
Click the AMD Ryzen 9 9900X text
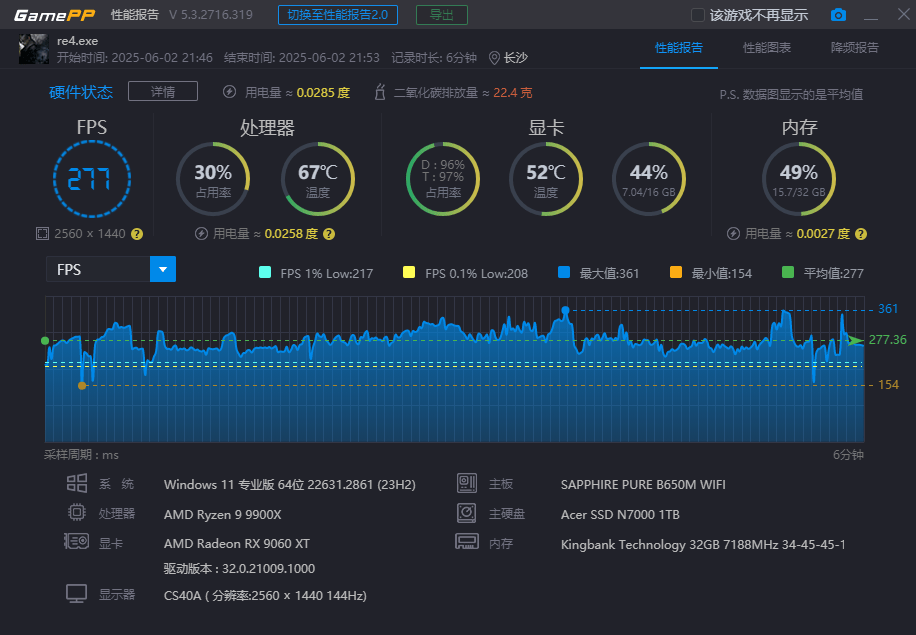click(x=223, y=515)
